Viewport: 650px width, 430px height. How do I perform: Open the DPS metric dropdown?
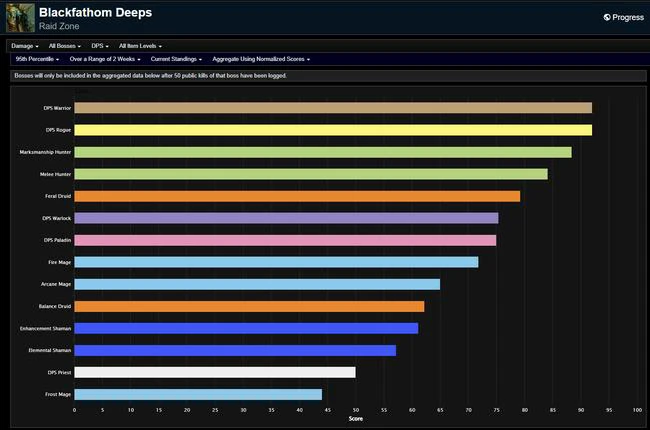point(100,46)
